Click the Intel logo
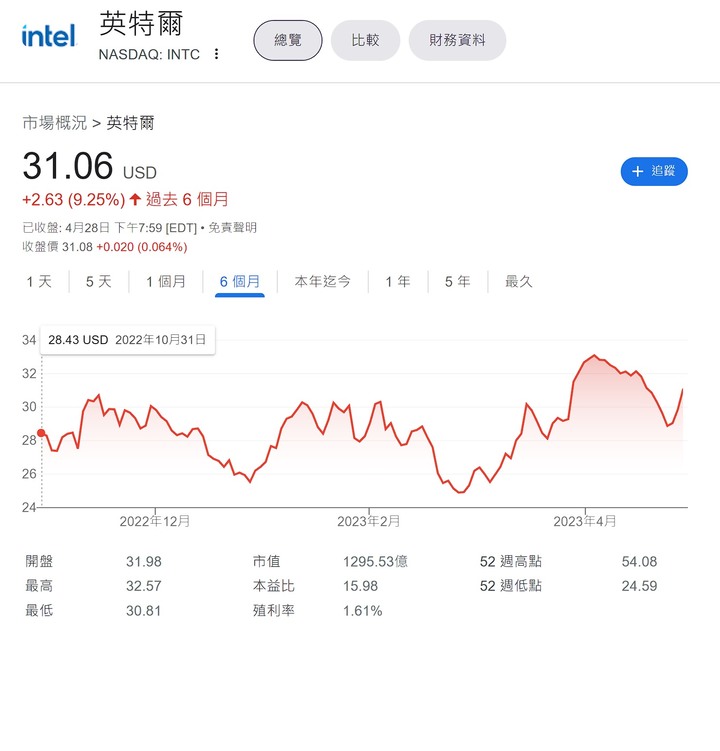The image size is (720, 751). (49, 36)
